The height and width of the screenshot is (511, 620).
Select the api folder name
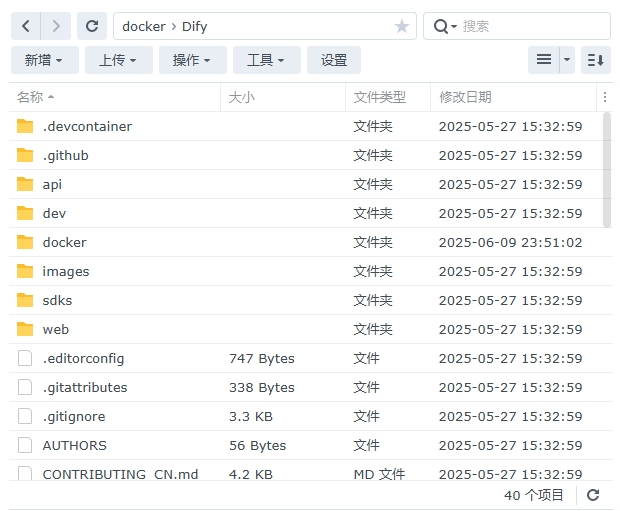pos(52,185)
